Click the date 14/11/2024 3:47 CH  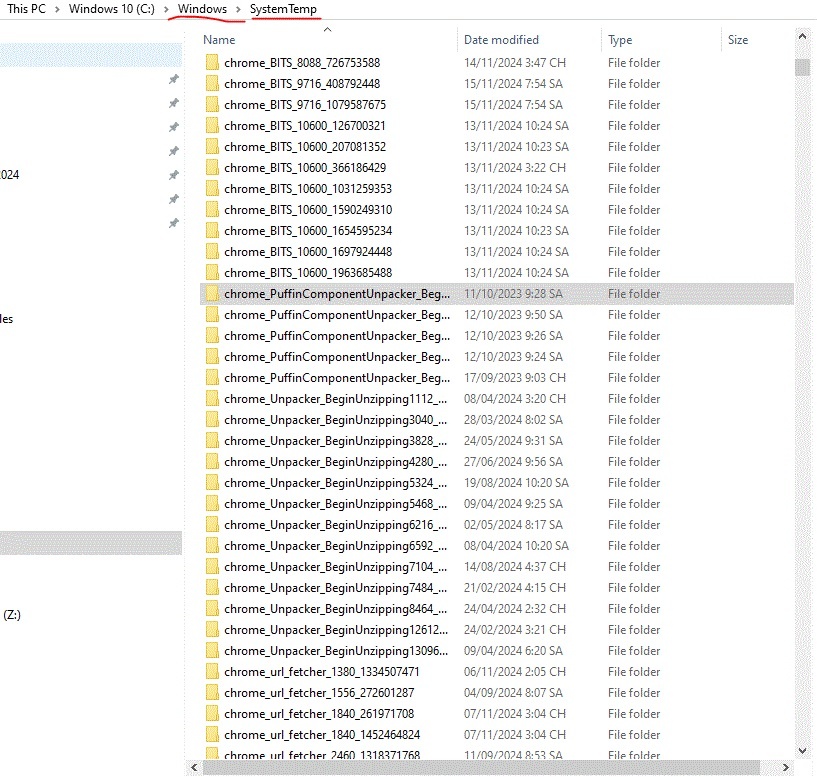pyautogui.click(x=515, y=63)
